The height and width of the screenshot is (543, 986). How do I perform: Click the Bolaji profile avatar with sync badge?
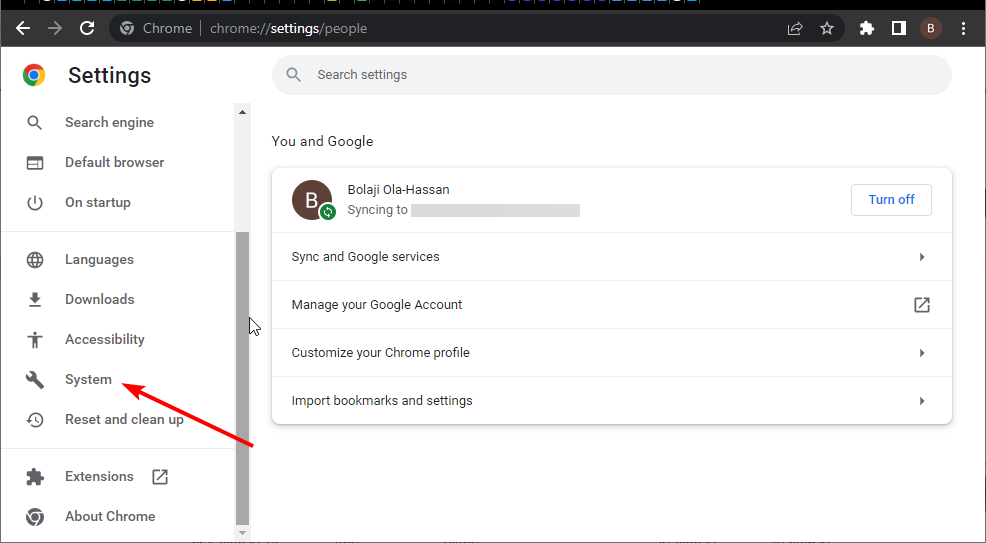(313, 200)
